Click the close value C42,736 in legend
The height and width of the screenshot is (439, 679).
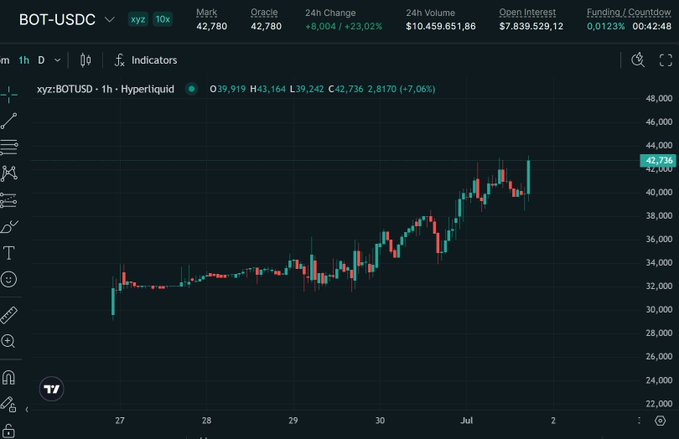tap(346, 89)
